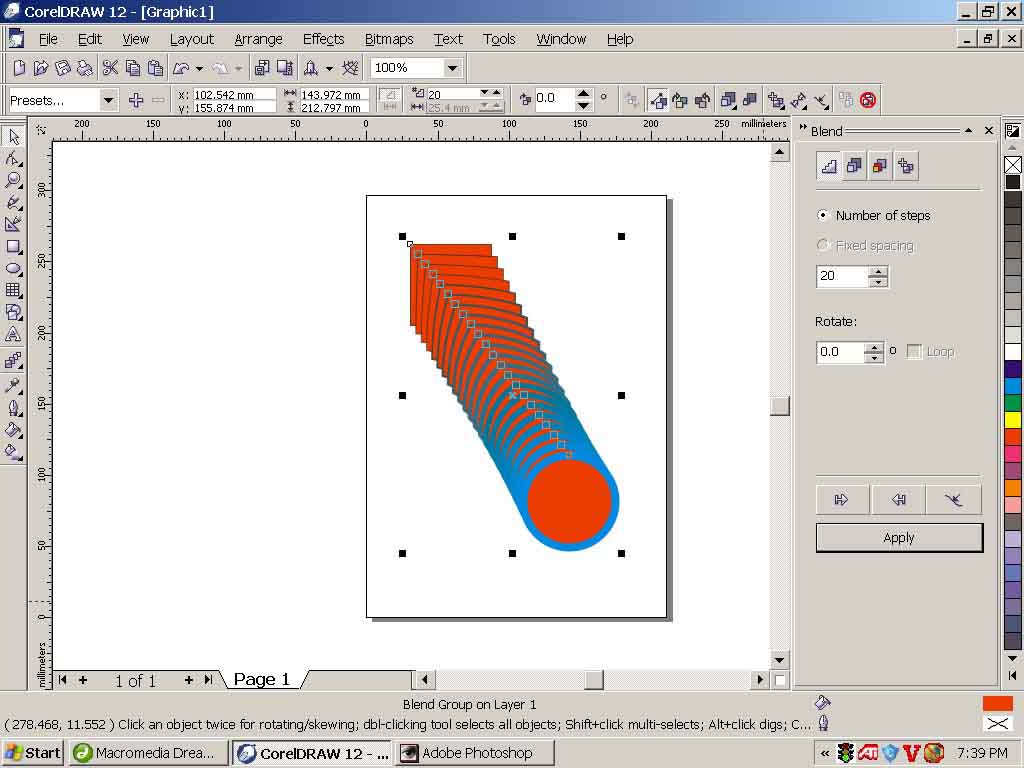The height and width of the screenshot is (768, 1024).
Task: Click the blend End object button in docker
Action: click(x=898, y=500)
